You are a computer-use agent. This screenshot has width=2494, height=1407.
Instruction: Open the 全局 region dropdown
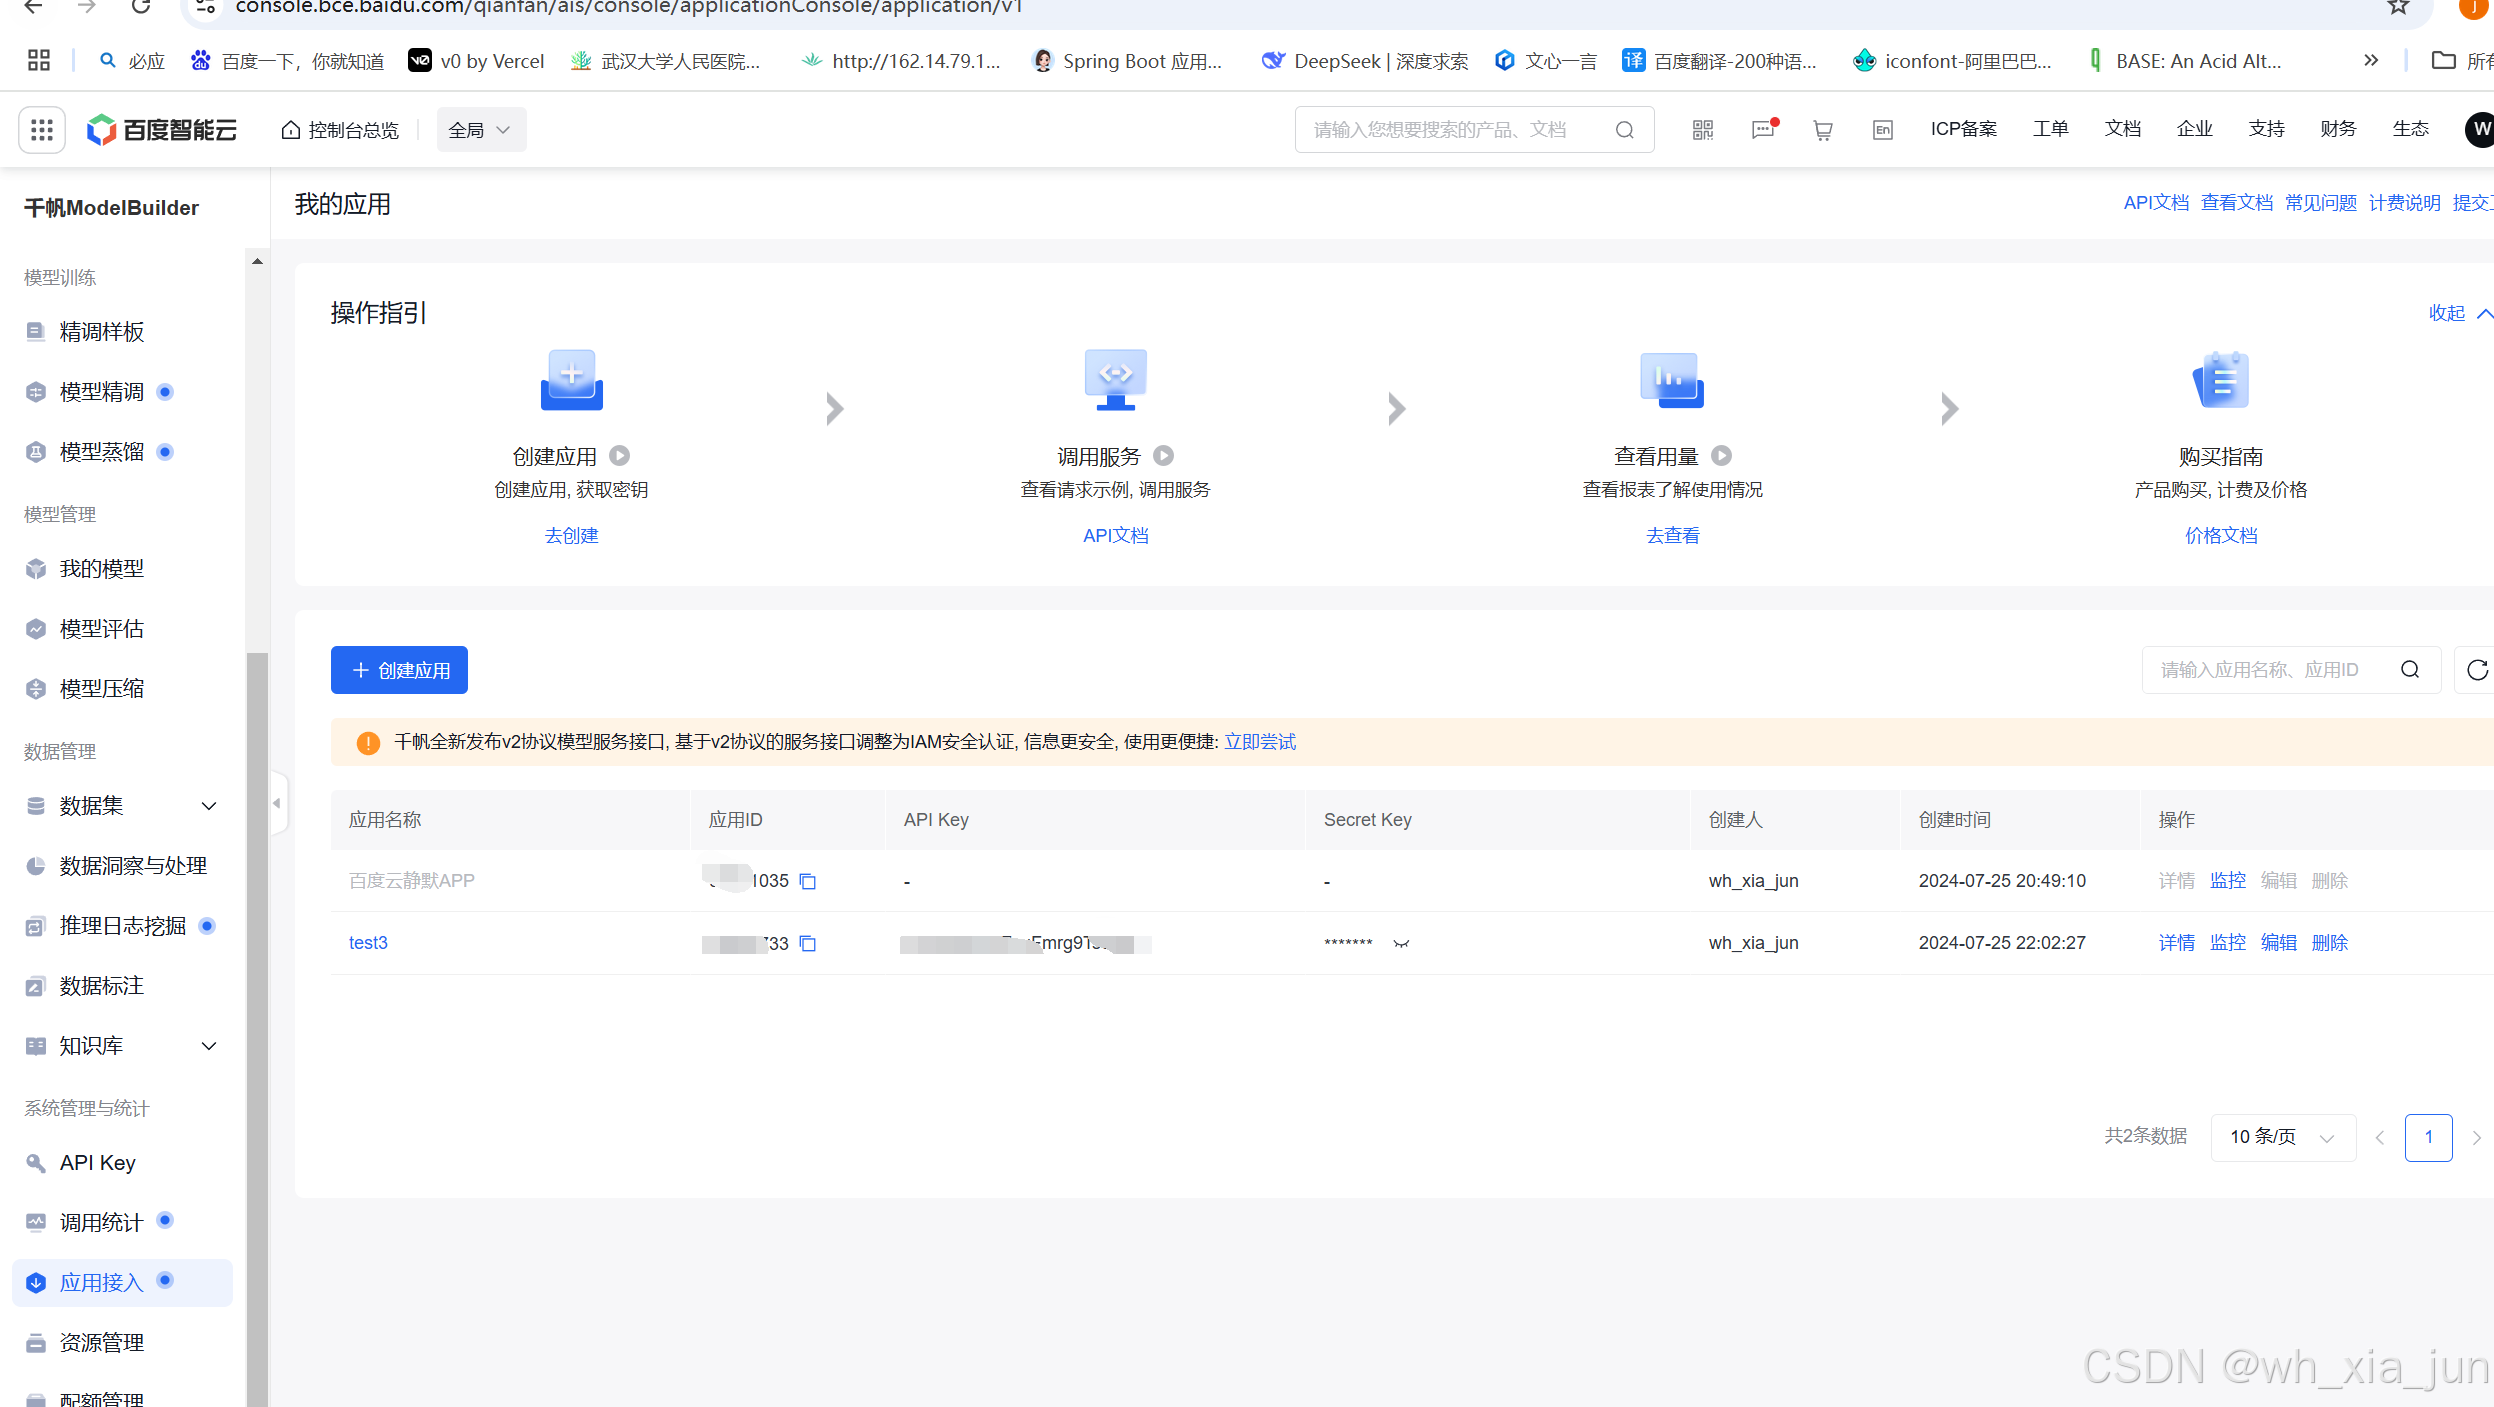pos(481,130)
